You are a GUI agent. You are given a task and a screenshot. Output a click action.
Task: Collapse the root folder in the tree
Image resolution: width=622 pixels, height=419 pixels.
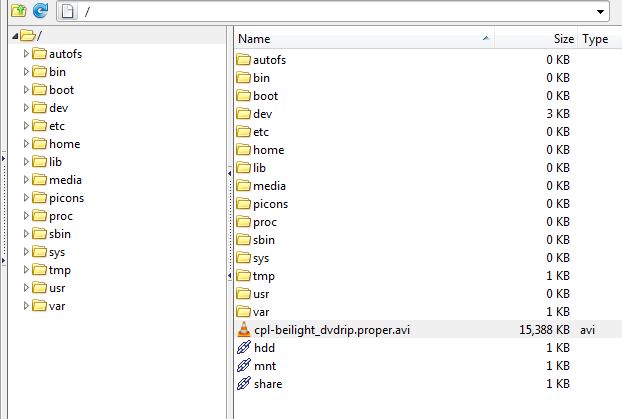(14, 36)
